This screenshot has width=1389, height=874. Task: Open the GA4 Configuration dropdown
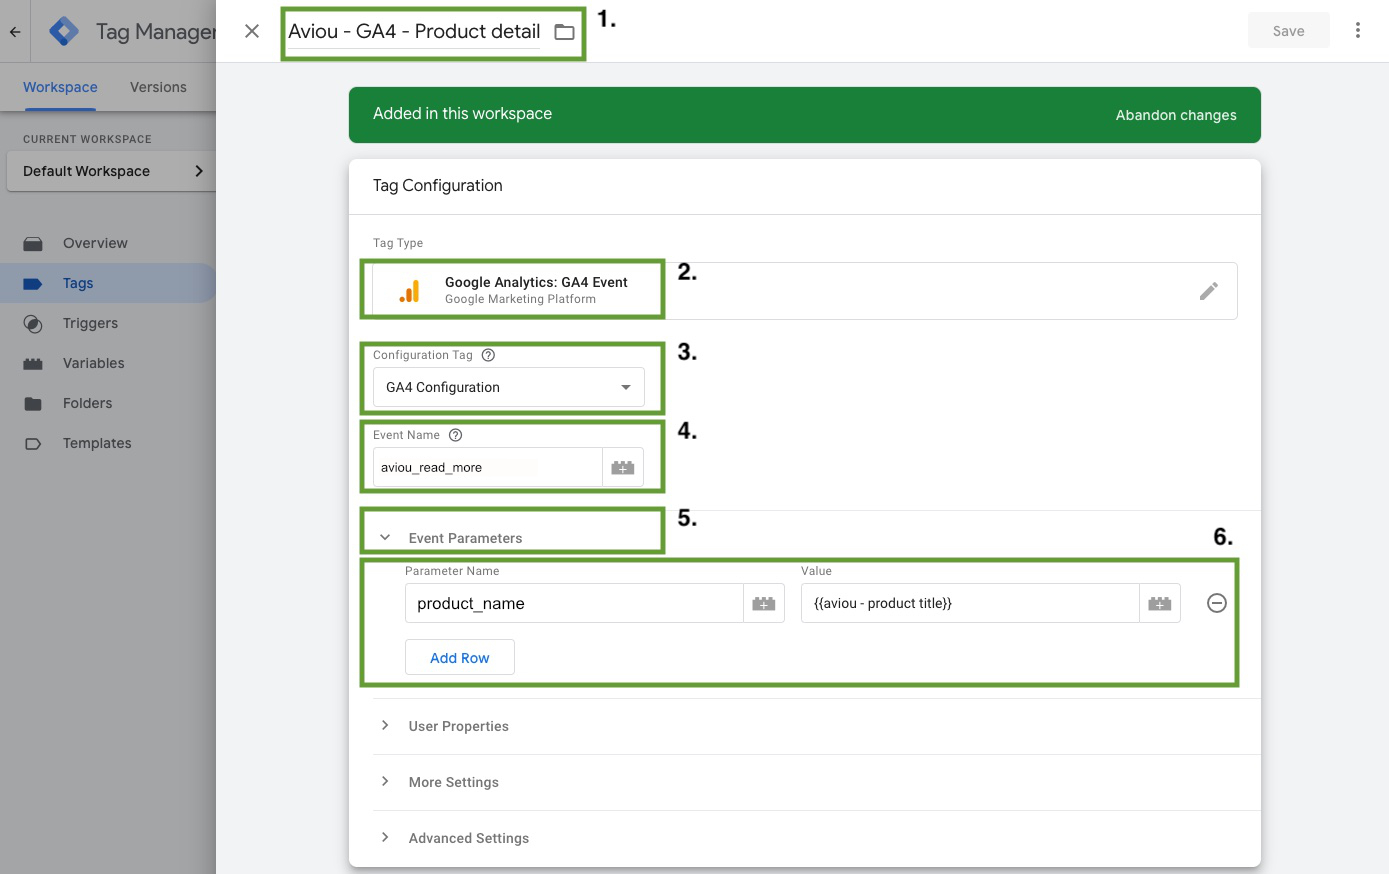(509, 387)
